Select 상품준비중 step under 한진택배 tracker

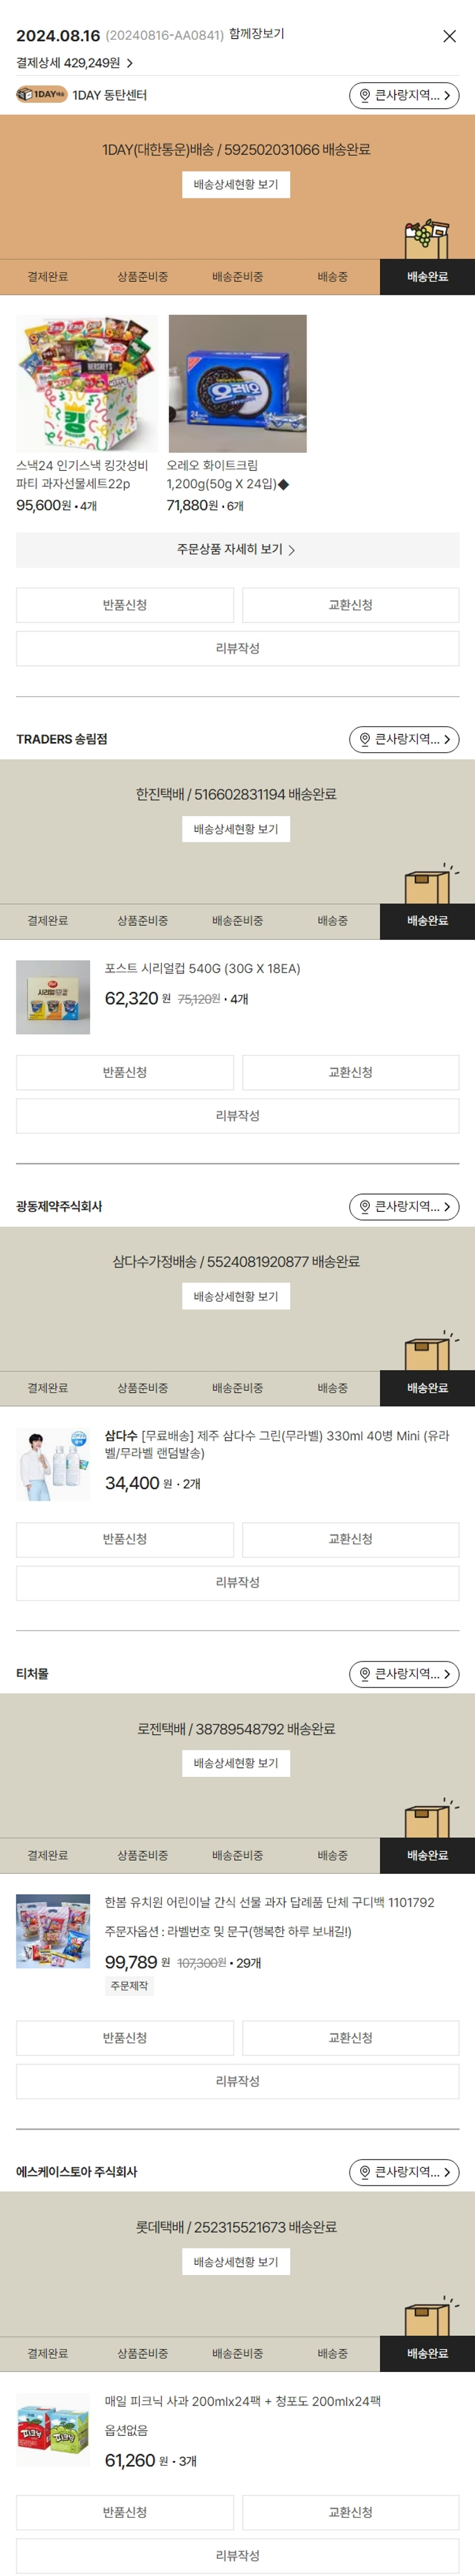tap(142, 920)
